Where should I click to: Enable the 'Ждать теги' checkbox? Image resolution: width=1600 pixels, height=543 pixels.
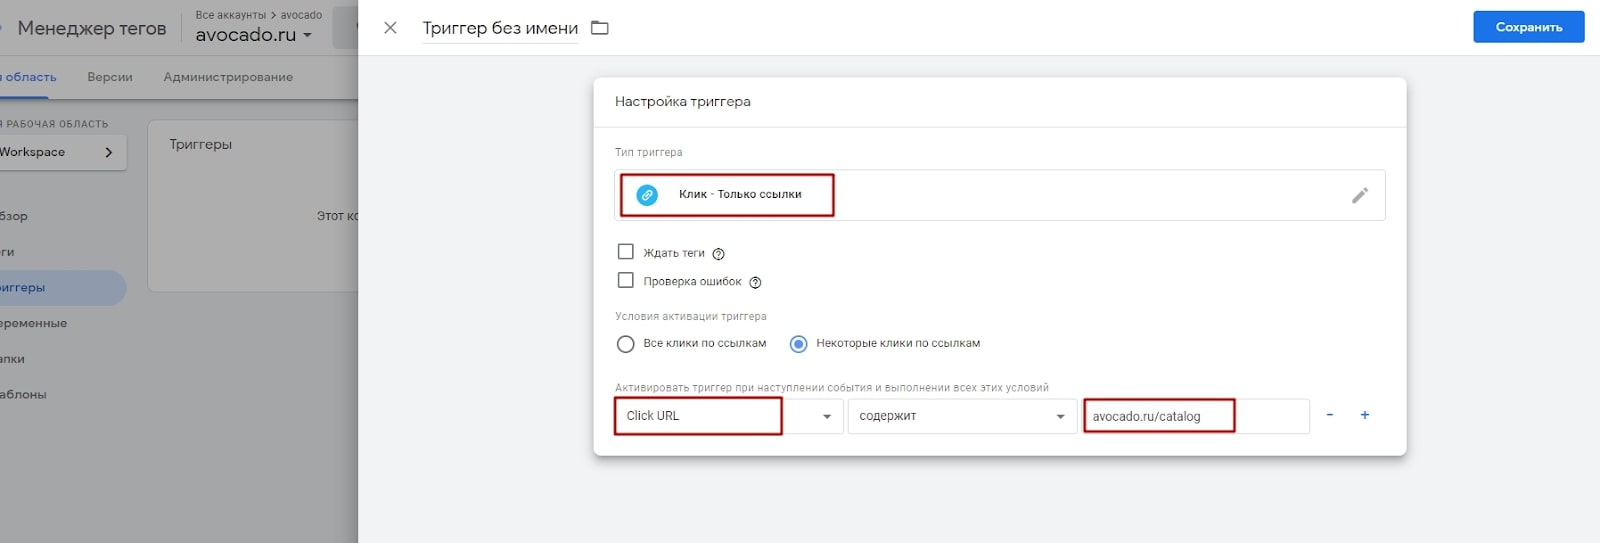(626, 252)
